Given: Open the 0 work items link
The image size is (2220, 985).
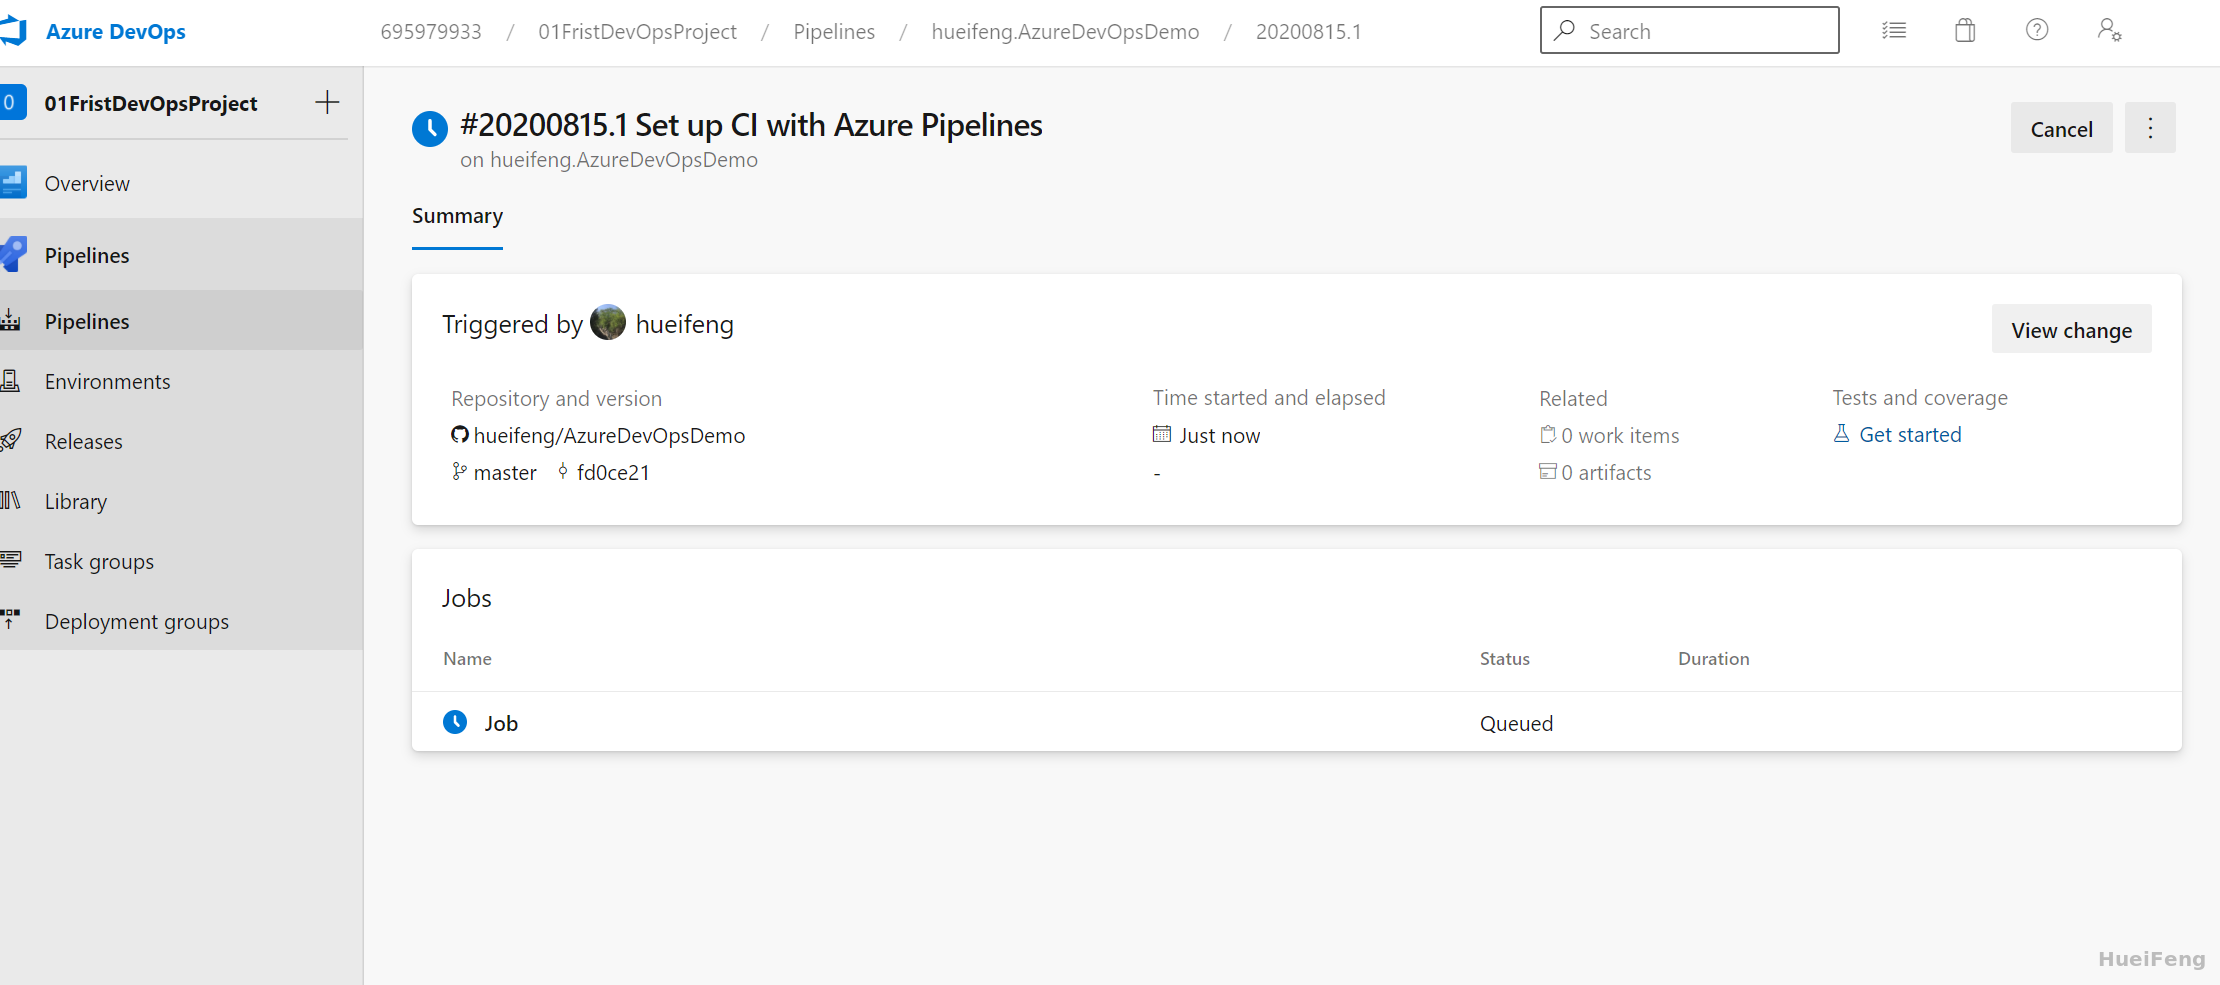Looking at the screenshot, I should pos(1620,436).
